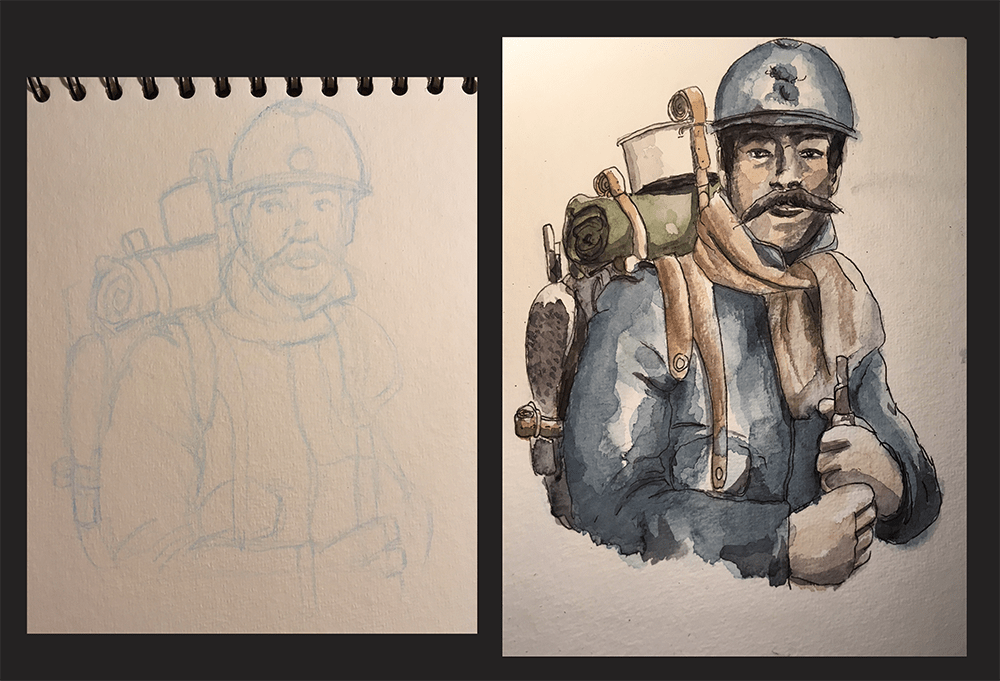Click the lower clenched fist in the painting
The height and width of the screenshot is (681, 1000).
click(828, 535)
